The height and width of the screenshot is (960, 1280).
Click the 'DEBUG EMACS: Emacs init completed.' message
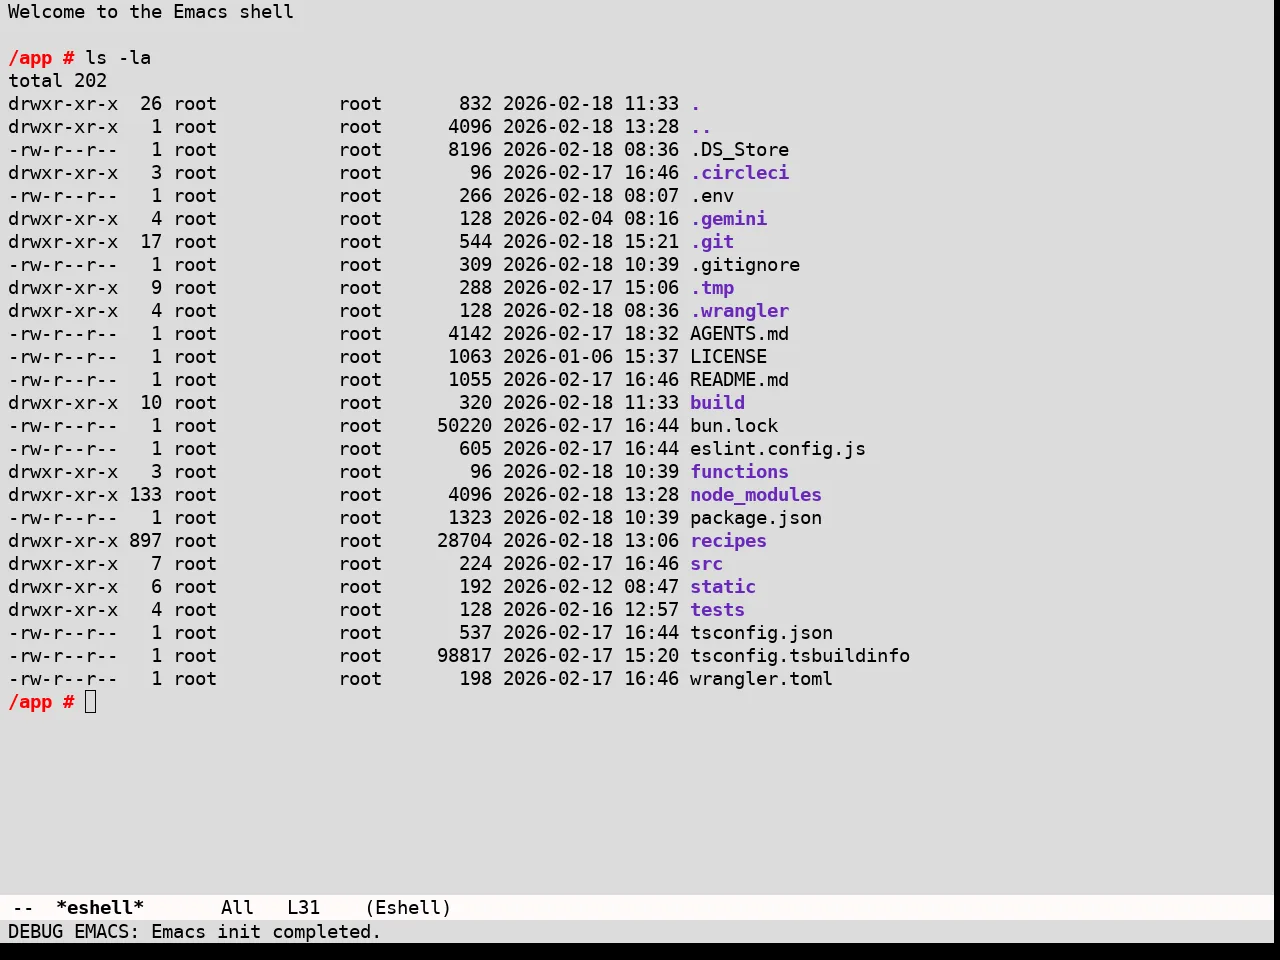195,932
